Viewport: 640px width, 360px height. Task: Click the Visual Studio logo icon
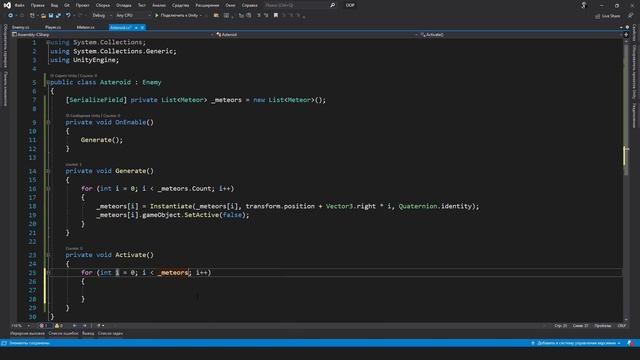(7, 5)
